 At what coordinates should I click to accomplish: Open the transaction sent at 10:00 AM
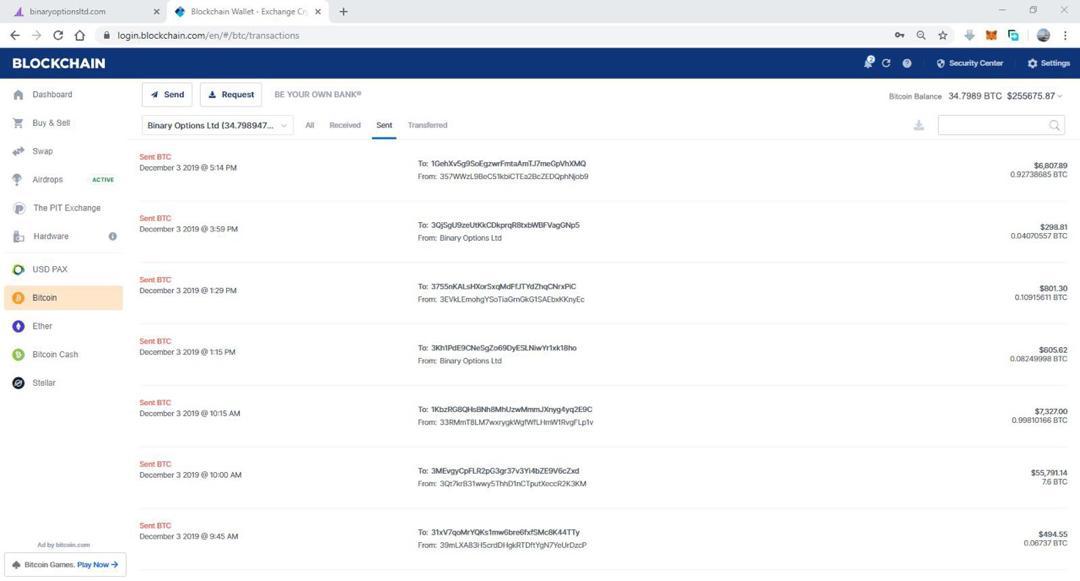tap(603, 477)
